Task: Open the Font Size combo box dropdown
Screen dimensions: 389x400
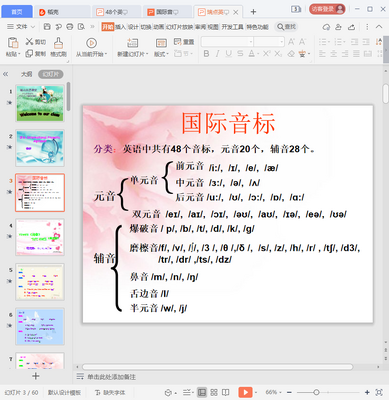Action: 282,42
